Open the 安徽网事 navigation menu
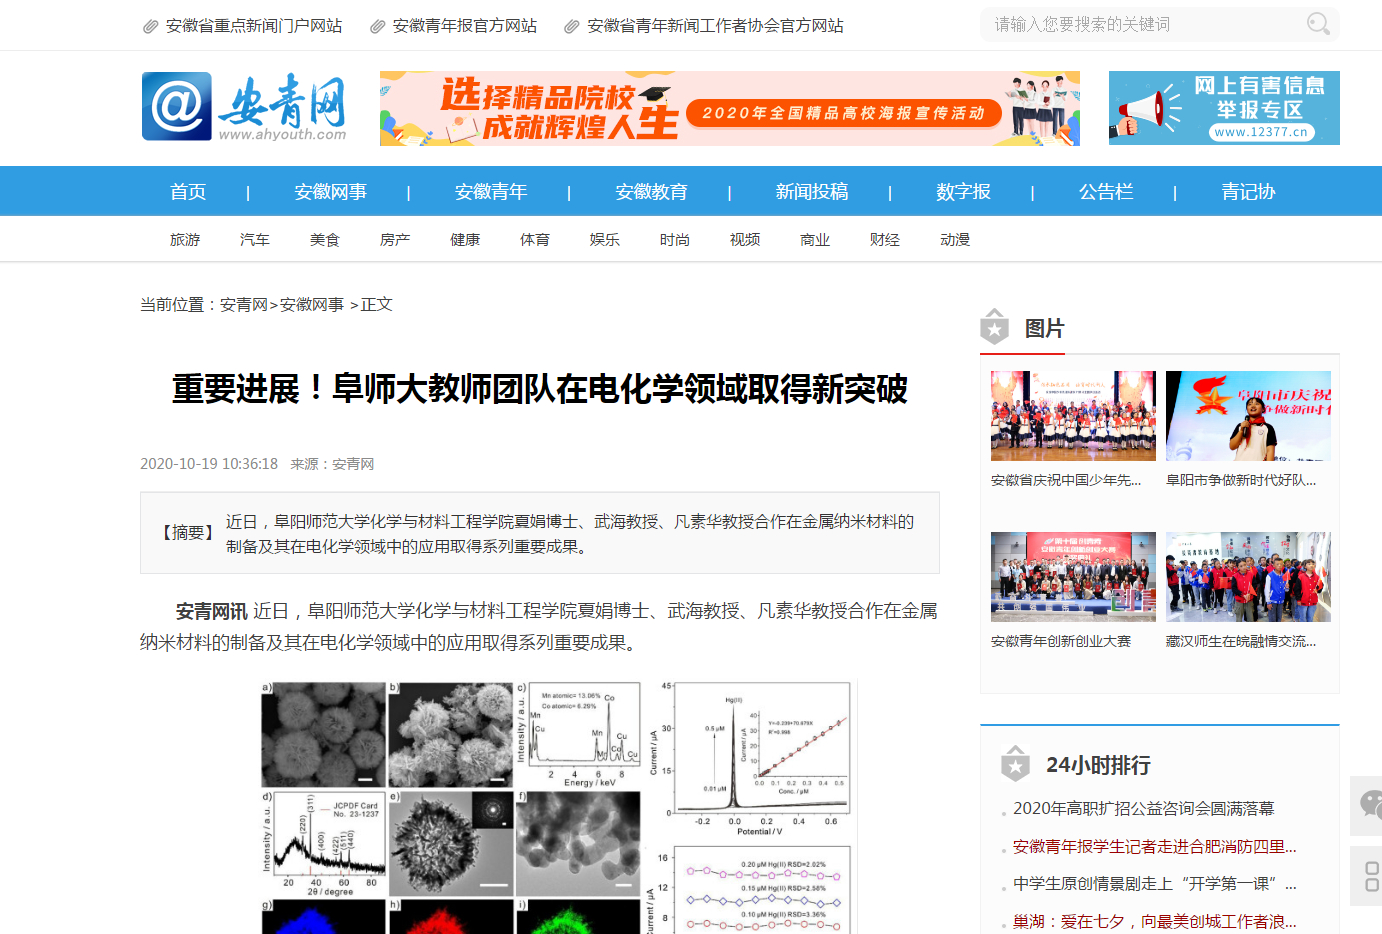The image size is (1382, 934). tap(330, 192)
